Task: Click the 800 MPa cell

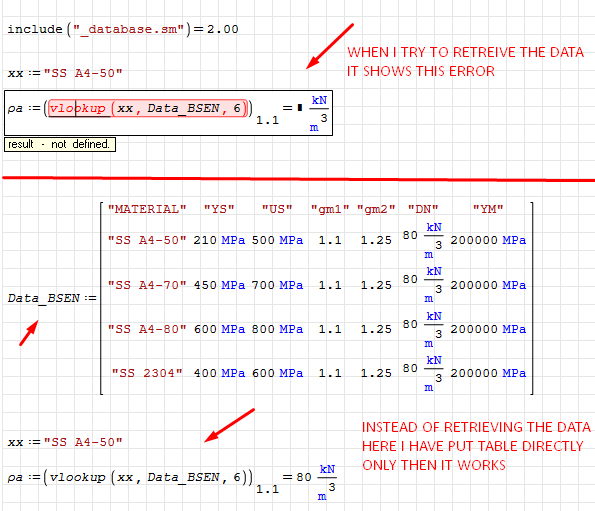Action: click(x=277, y=329)
